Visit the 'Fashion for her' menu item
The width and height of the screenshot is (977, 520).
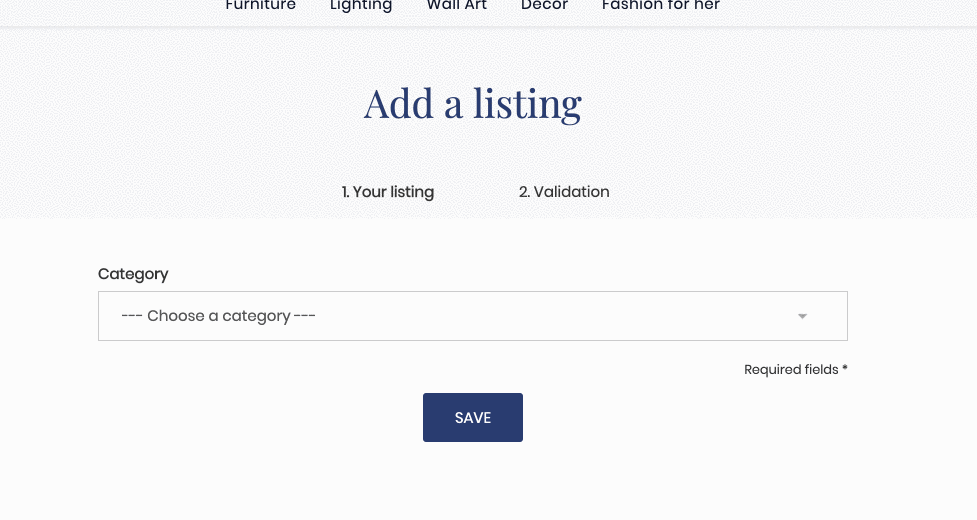660,6
